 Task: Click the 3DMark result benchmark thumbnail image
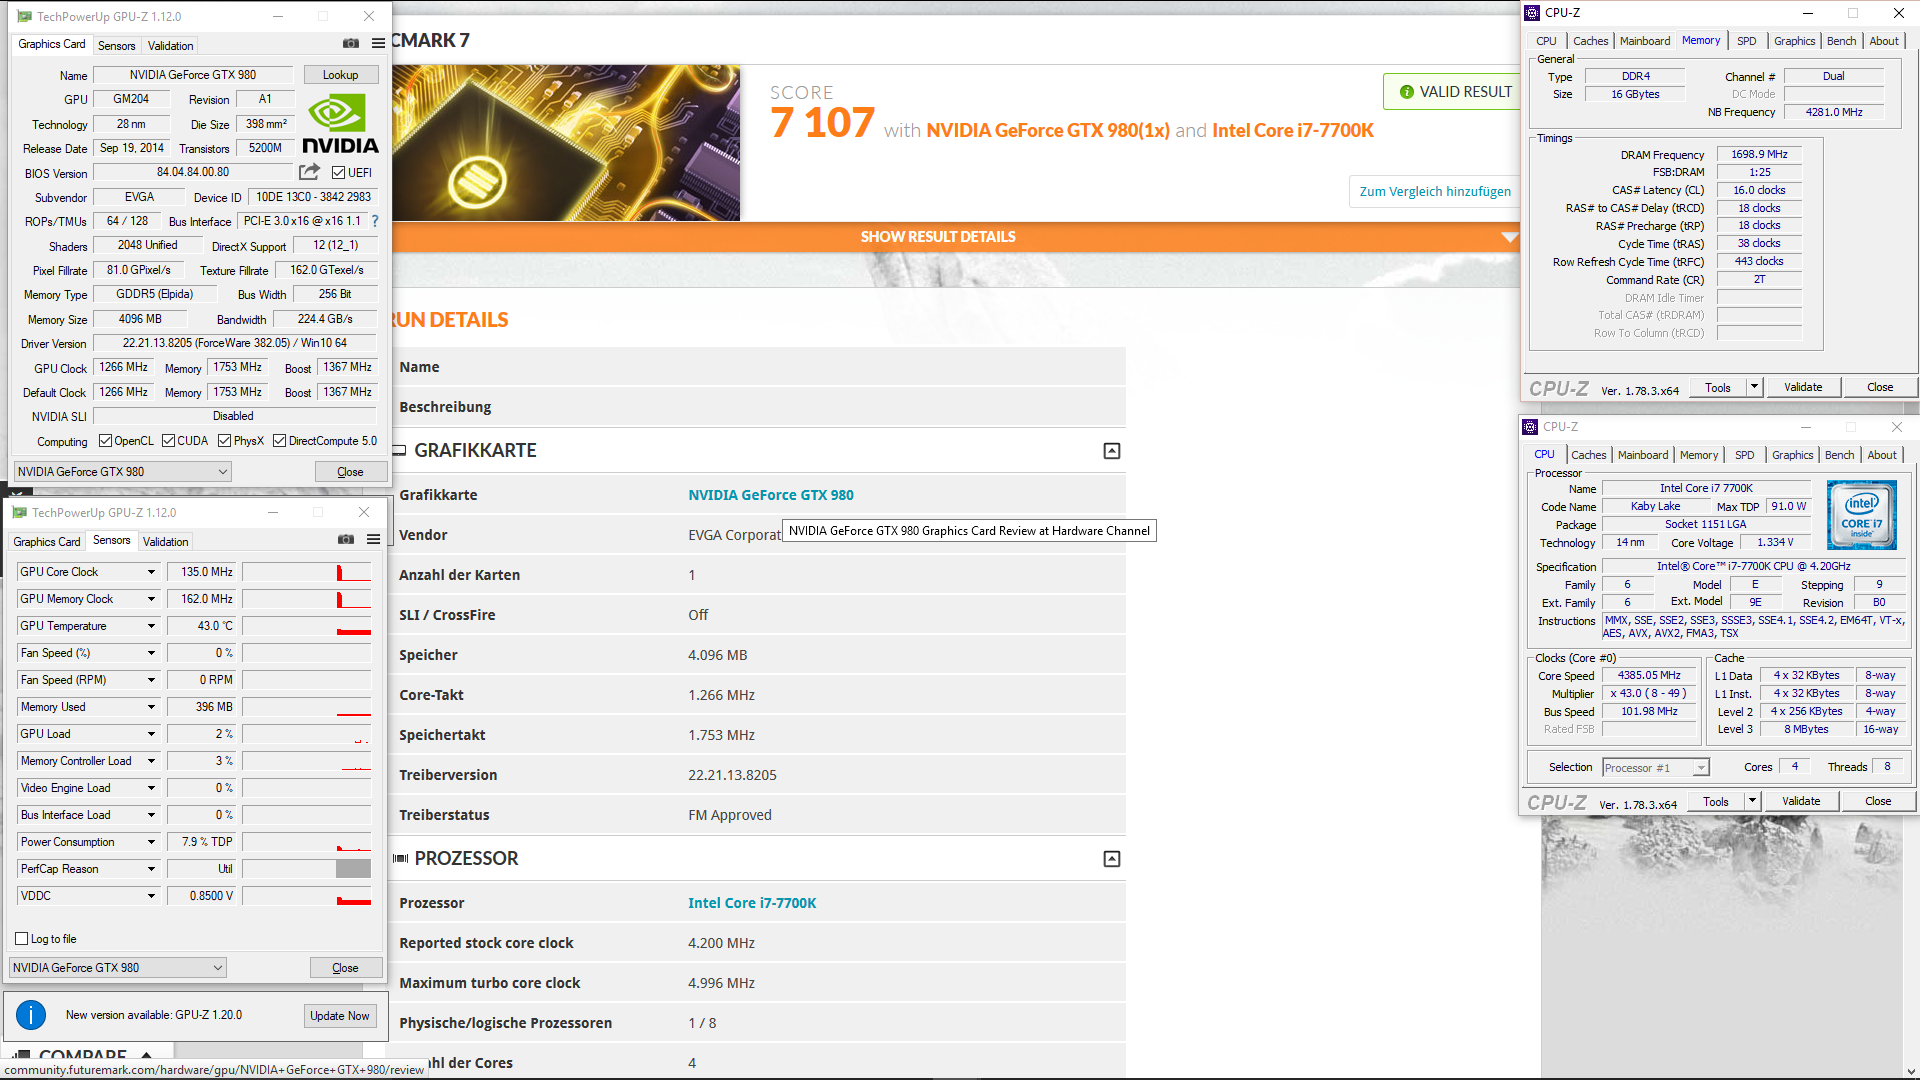[x=566, y=143]
